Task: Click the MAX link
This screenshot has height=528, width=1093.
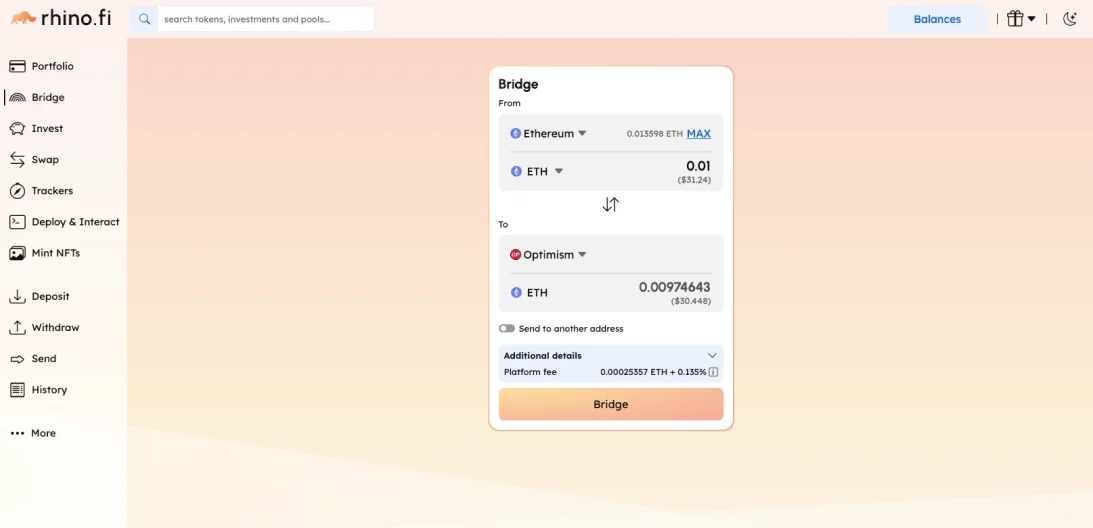Action: click(x=698, y=133)
